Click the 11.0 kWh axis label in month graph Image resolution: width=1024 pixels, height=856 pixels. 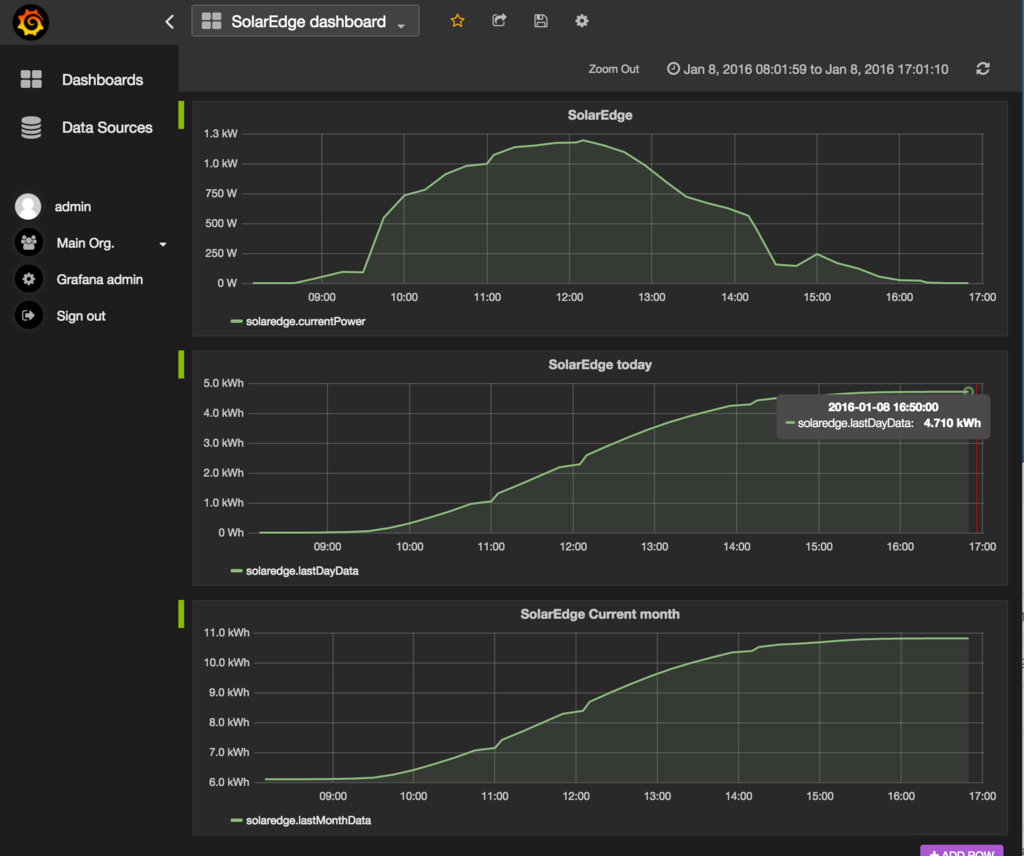pos(226,632)
